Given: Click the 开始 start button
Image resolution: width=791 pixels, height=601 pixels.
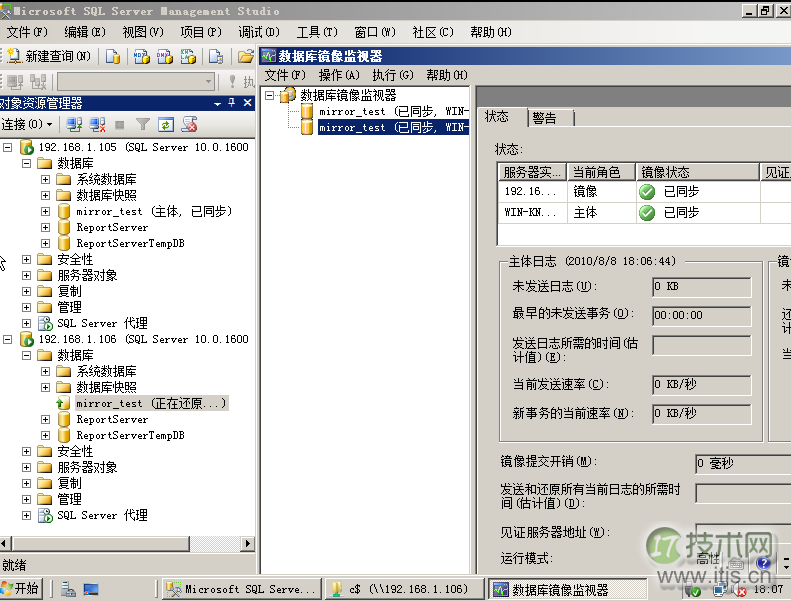Looking at the screenshot, I should [21, 588].
